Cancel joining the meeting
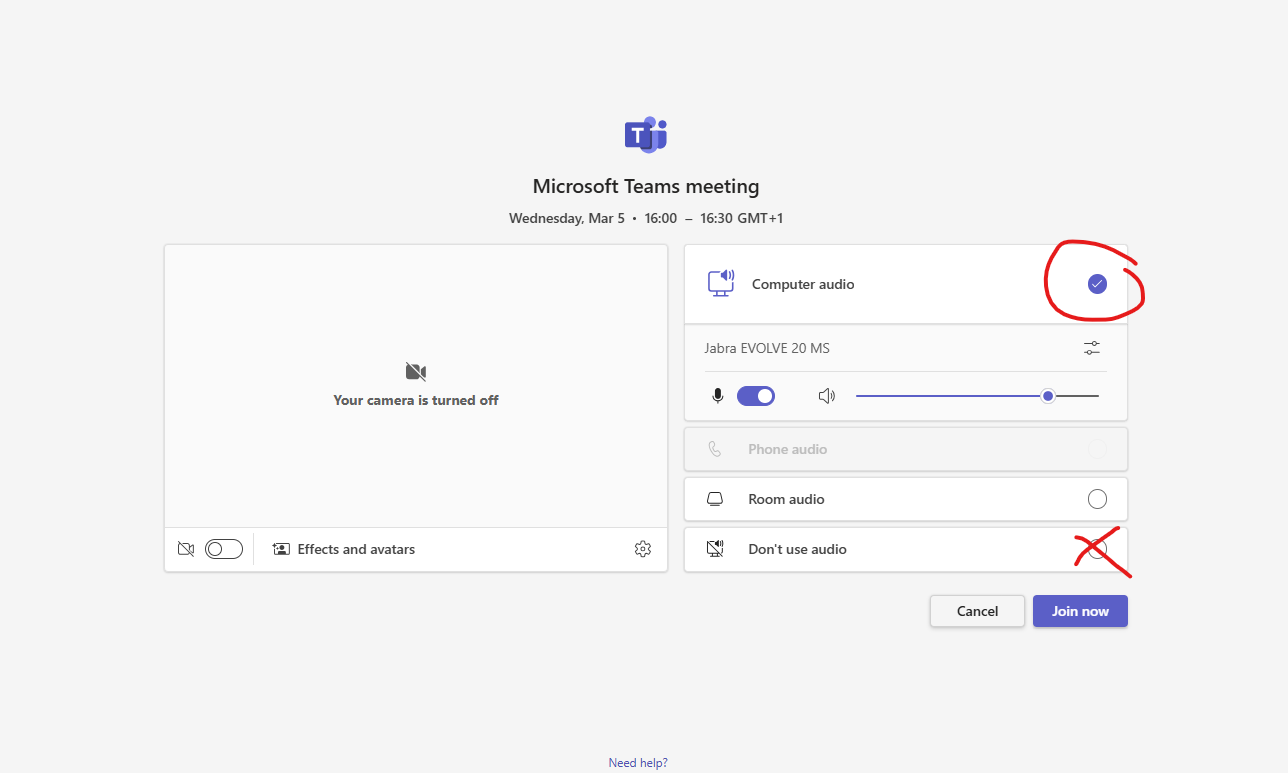The height and width of the screenshot is (773, 1288). 977,611
